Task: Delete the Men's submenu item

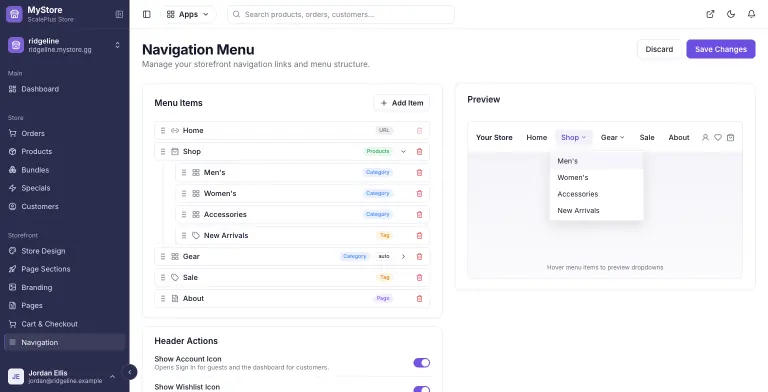Action: click(419, 172)
